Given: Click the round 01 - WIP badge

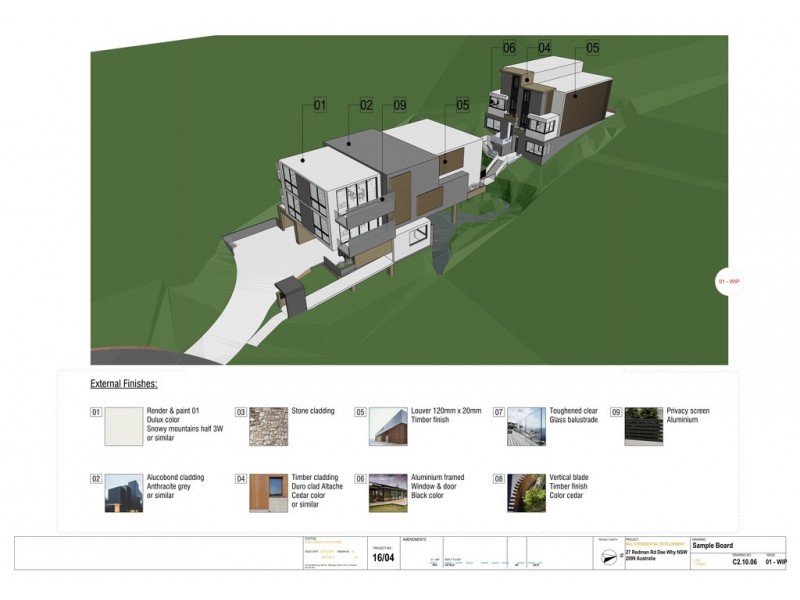Looking at the screenshot, I should click(728, 282).
